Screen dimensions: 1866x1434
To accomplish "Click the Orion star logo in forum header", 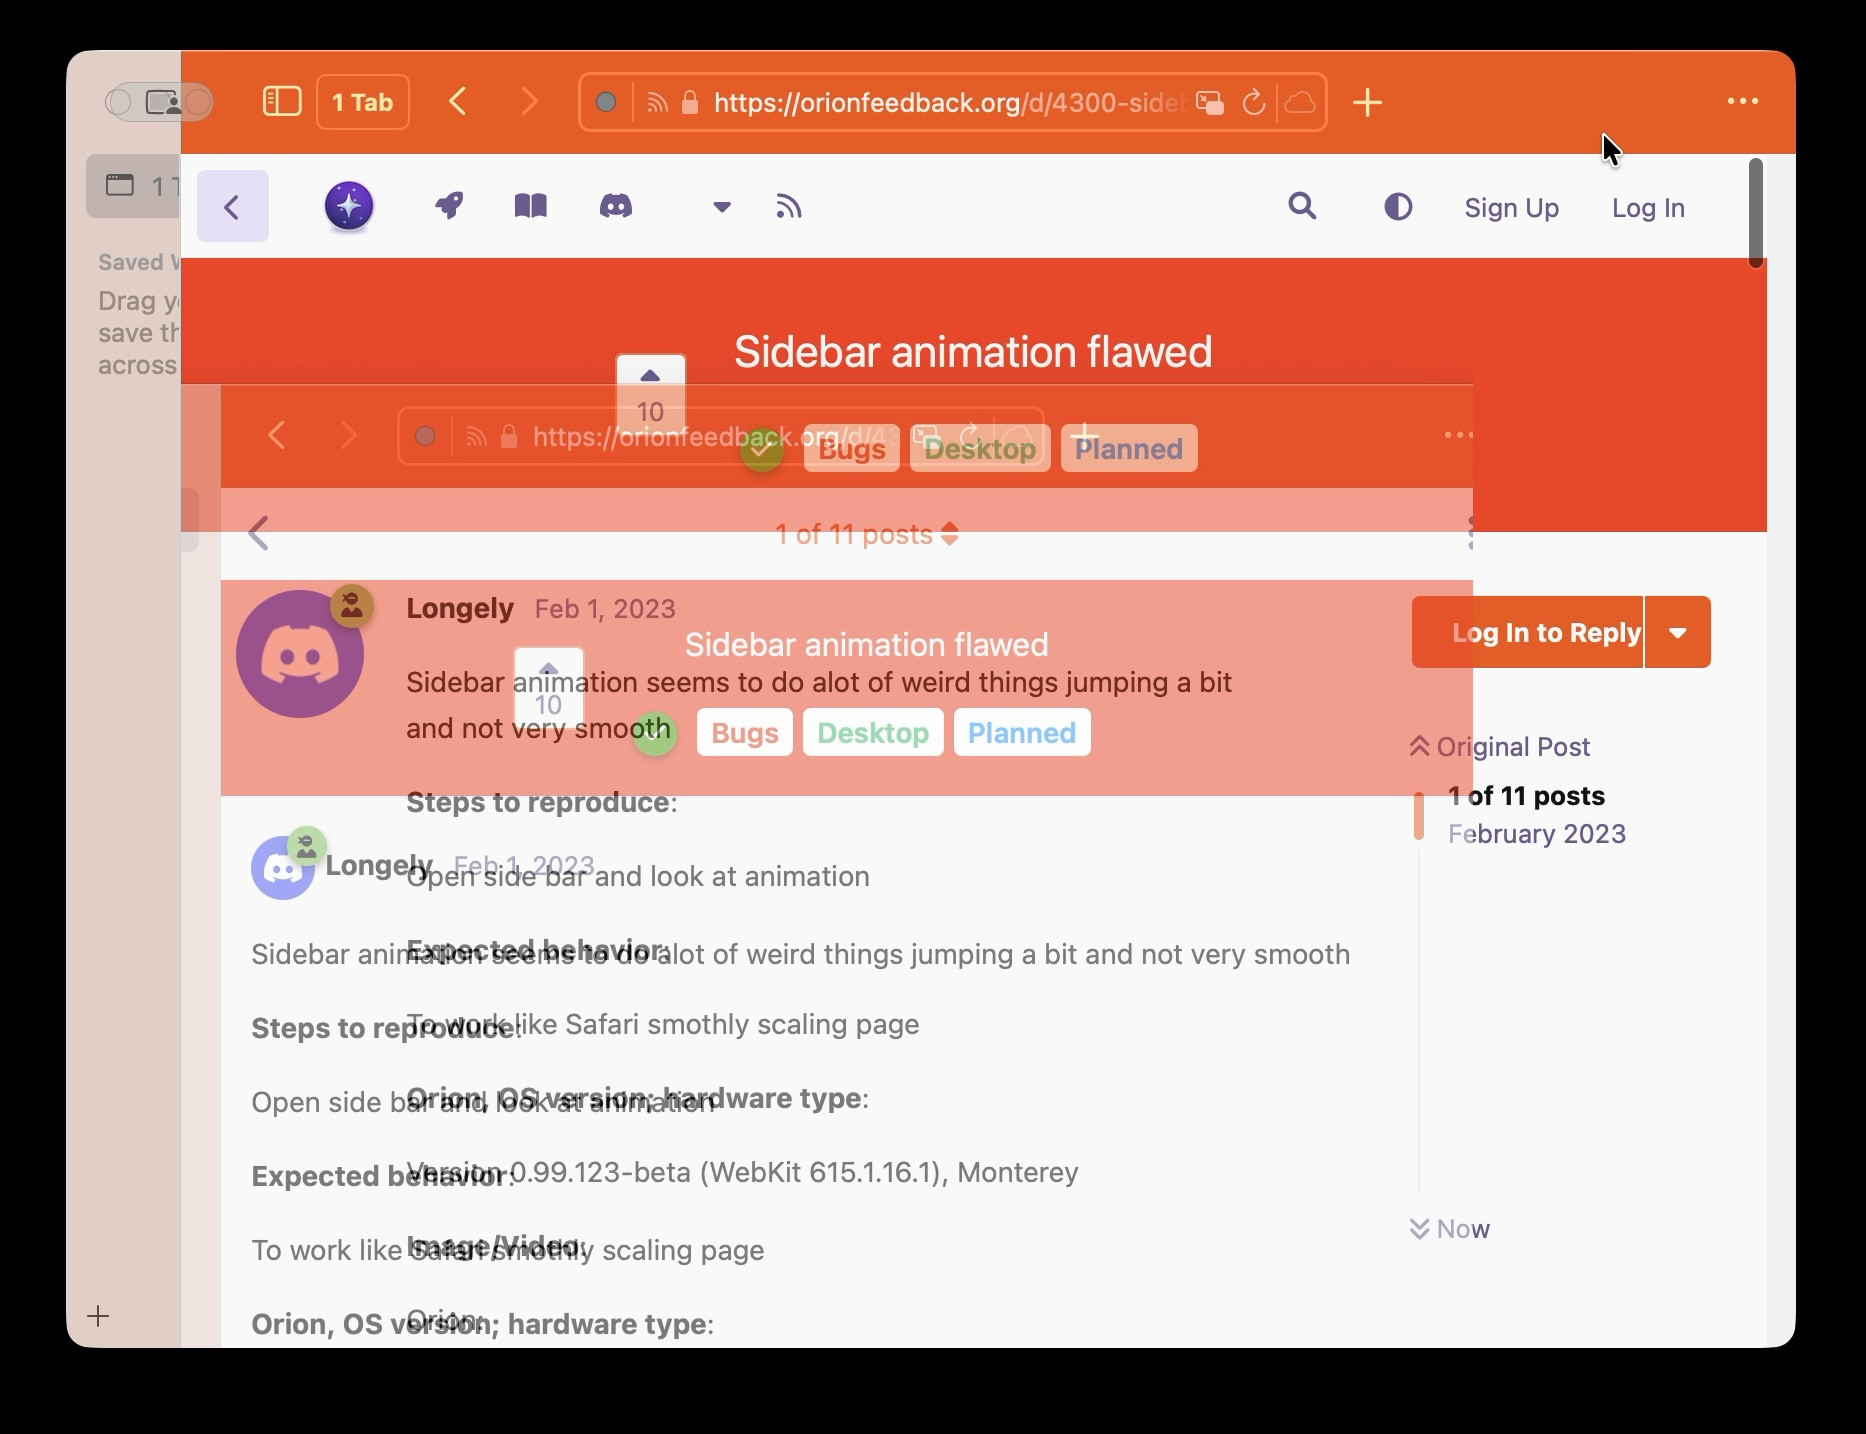I will (x=349, y=207).
